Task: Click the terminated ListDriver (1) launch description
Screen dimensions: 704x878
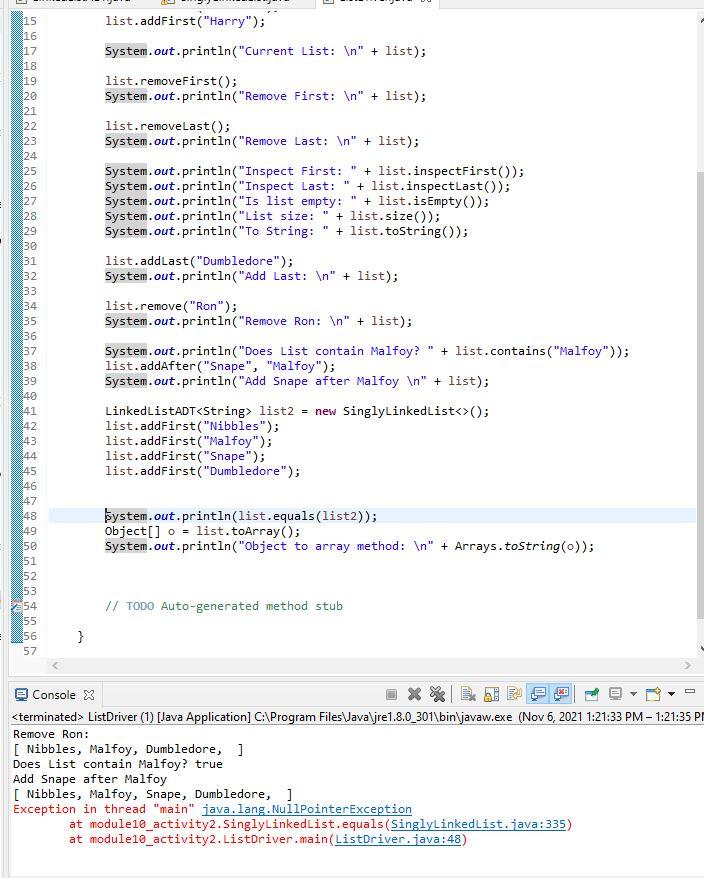Action: pyautogui.click(x=357, y=717)
